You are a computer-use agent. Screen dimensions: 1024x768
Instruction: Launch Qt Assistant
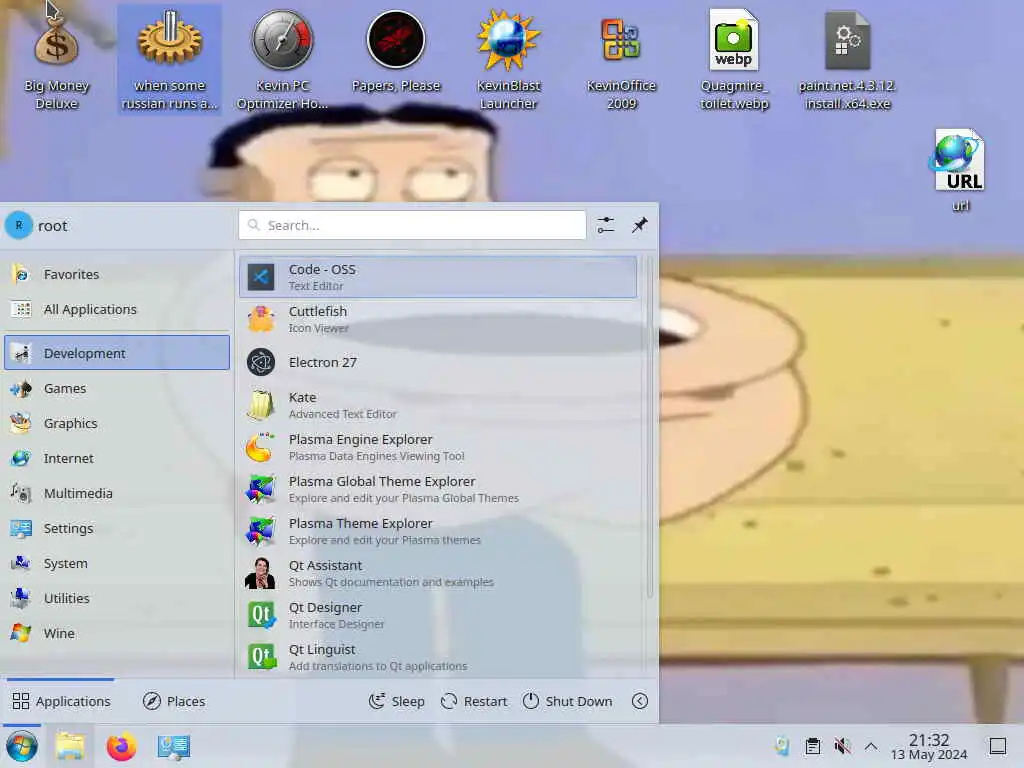click(438, 573)
